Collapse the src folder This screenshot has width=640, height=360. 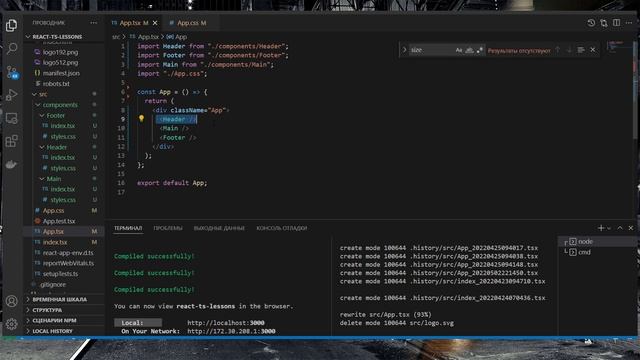coord(64,94)
